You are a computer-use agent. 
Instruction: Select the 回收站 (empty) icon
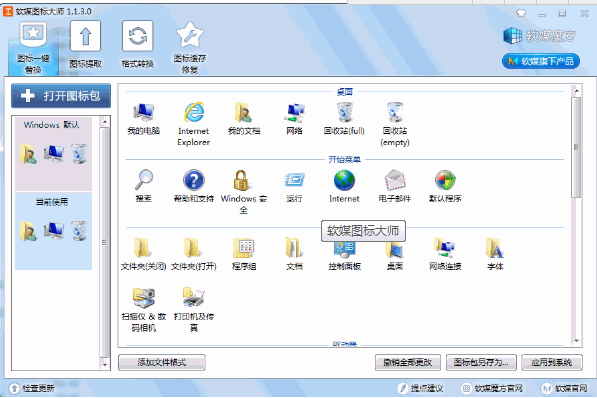(395, 124)
